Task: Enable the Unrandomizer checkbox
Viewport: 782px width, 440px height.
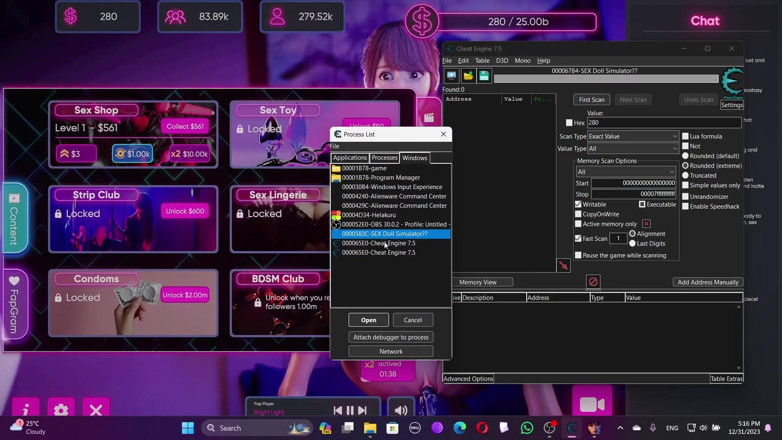Action: [x=685, y=197]
